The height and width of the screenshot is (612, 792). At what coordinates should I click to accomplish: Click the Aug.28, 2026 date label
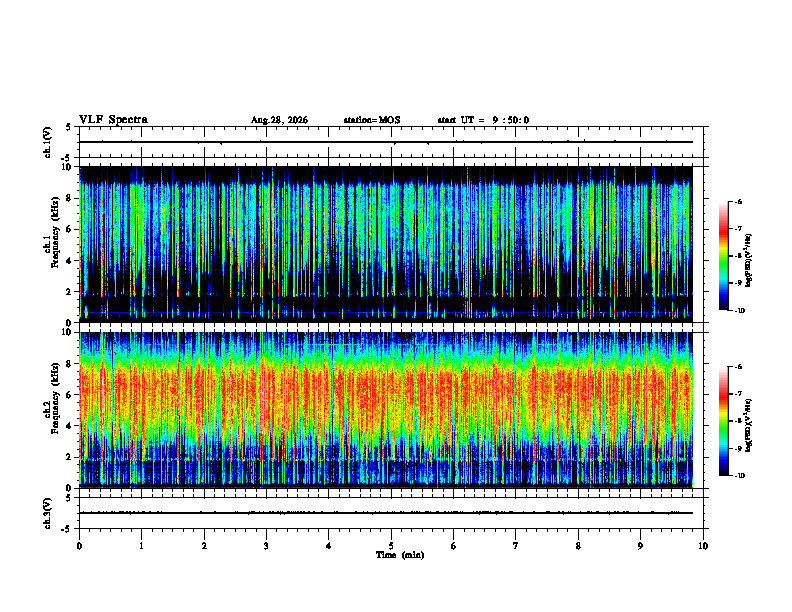coord(279,120)
